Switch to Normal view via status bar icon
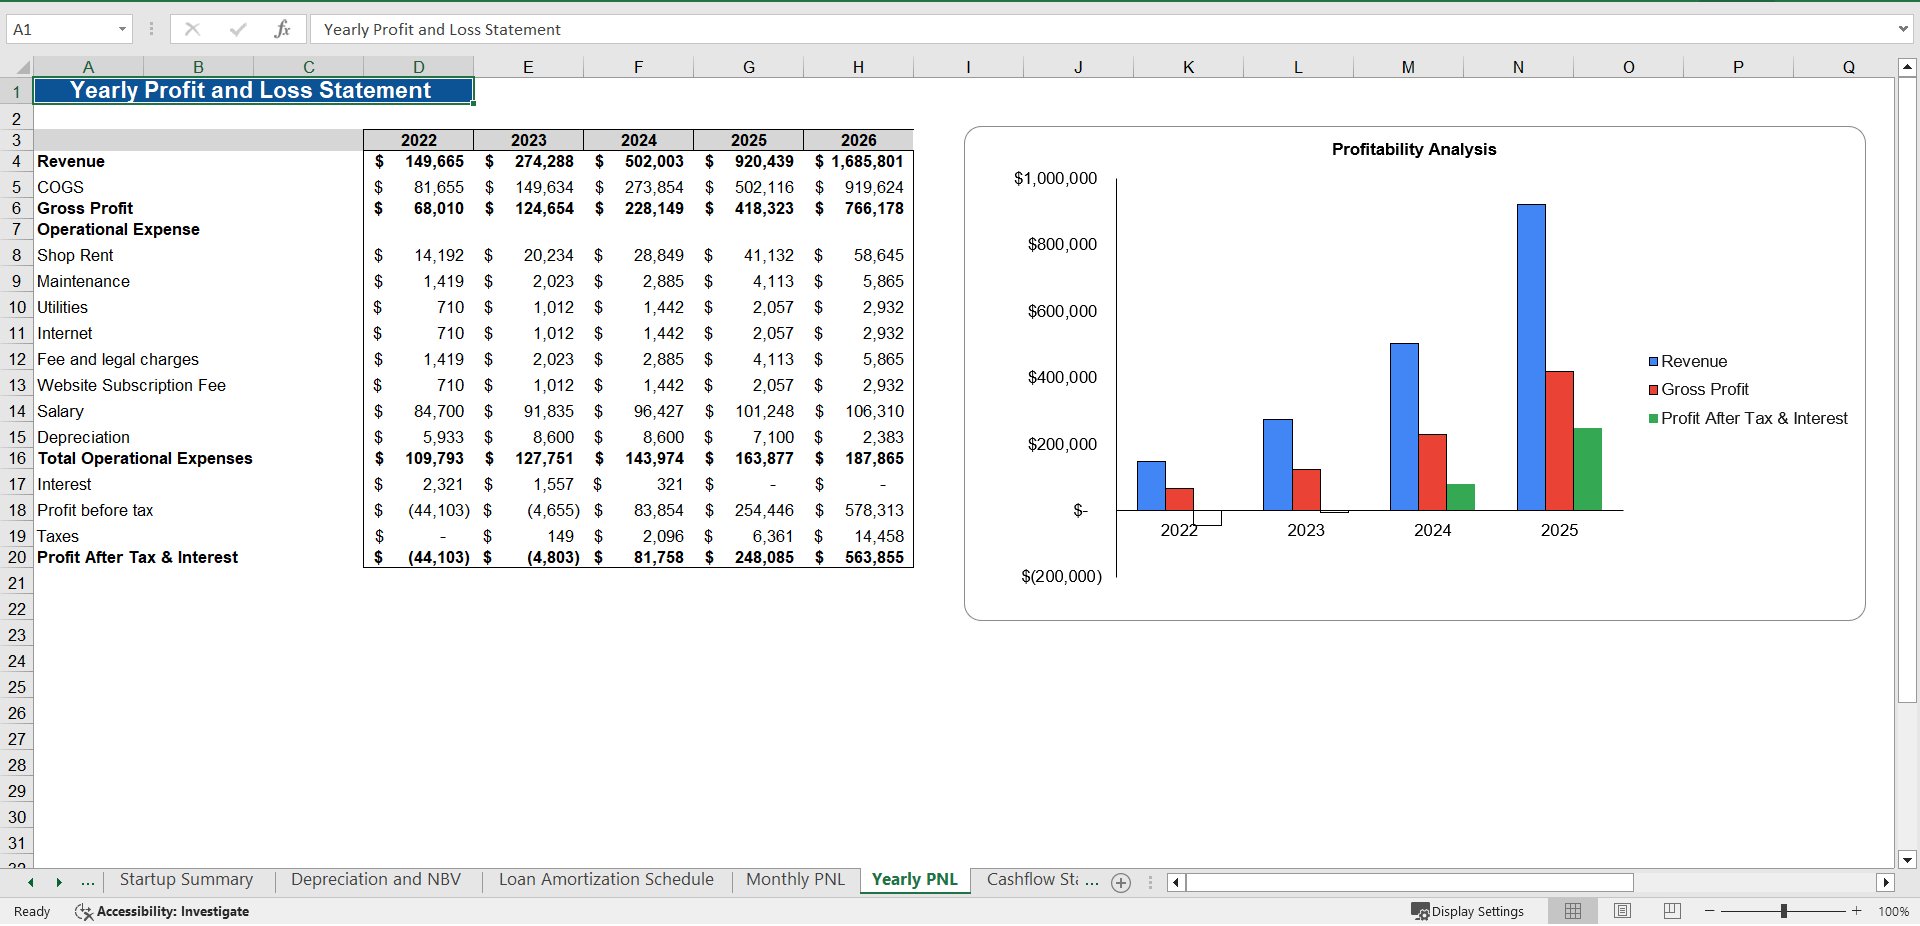 click(1573, 911)
